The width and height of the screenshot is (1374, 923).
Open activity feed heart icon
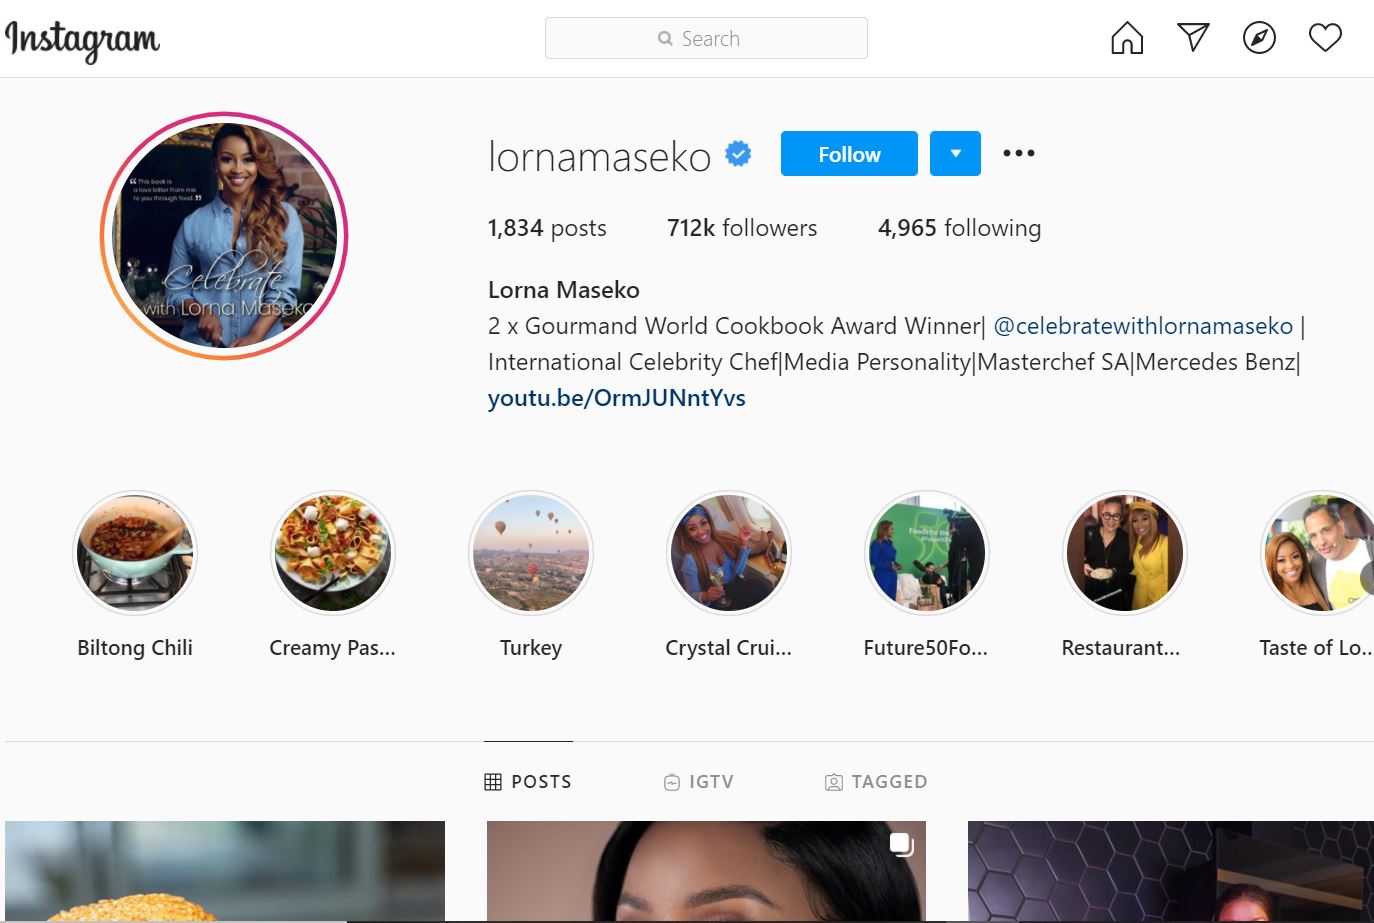click(x=1325, y=38)
